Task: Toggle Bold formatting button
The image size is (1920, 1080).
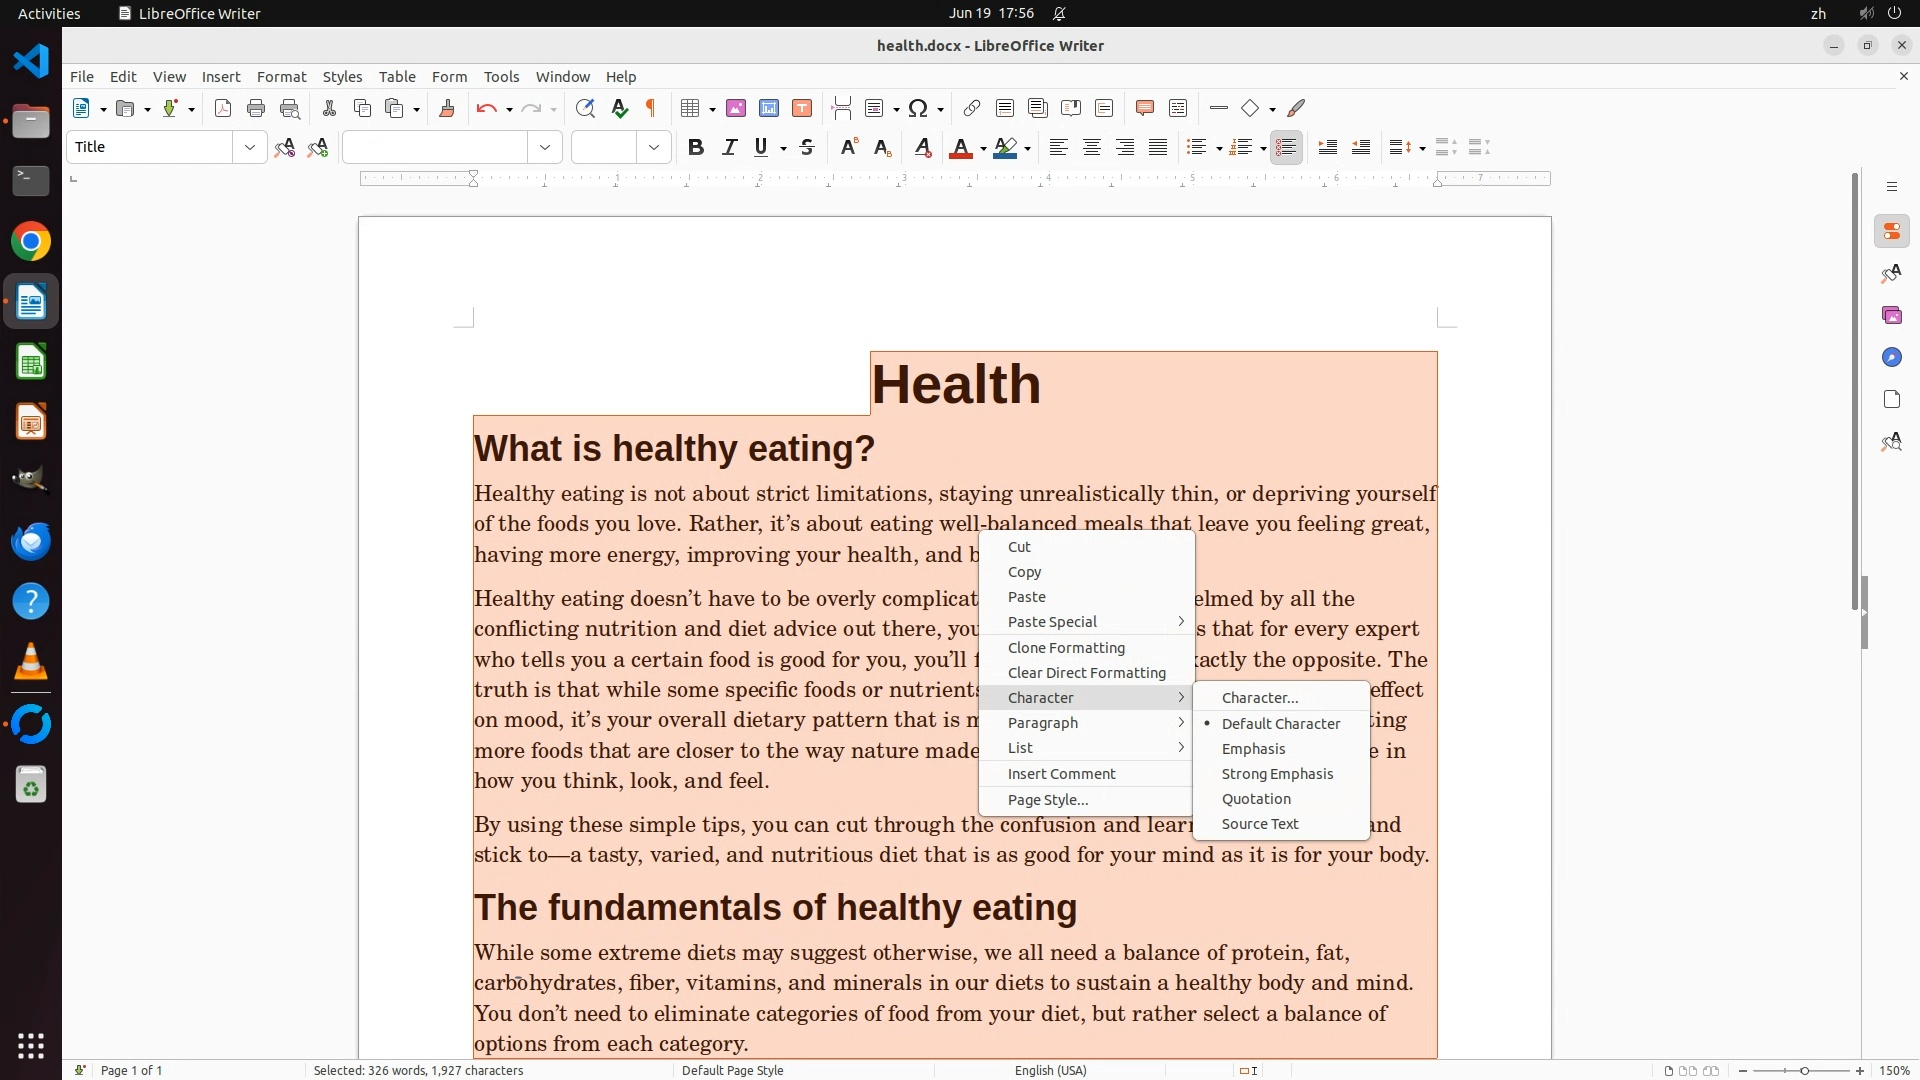Action: (x=696, y=148)
